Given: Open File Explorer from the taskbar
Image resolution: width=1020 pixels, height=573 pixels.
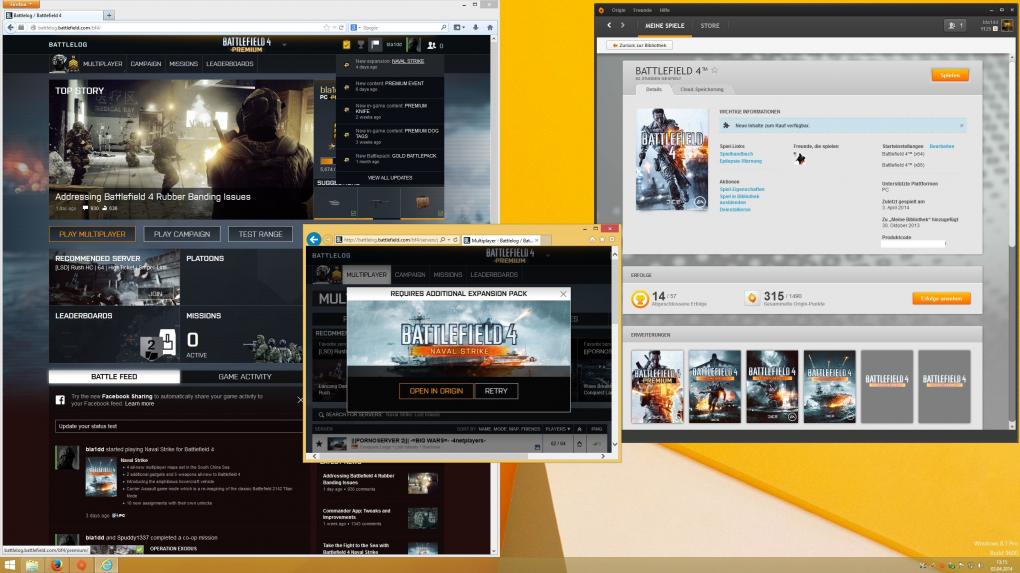Looking at the screenshot, I should point(32,565).
